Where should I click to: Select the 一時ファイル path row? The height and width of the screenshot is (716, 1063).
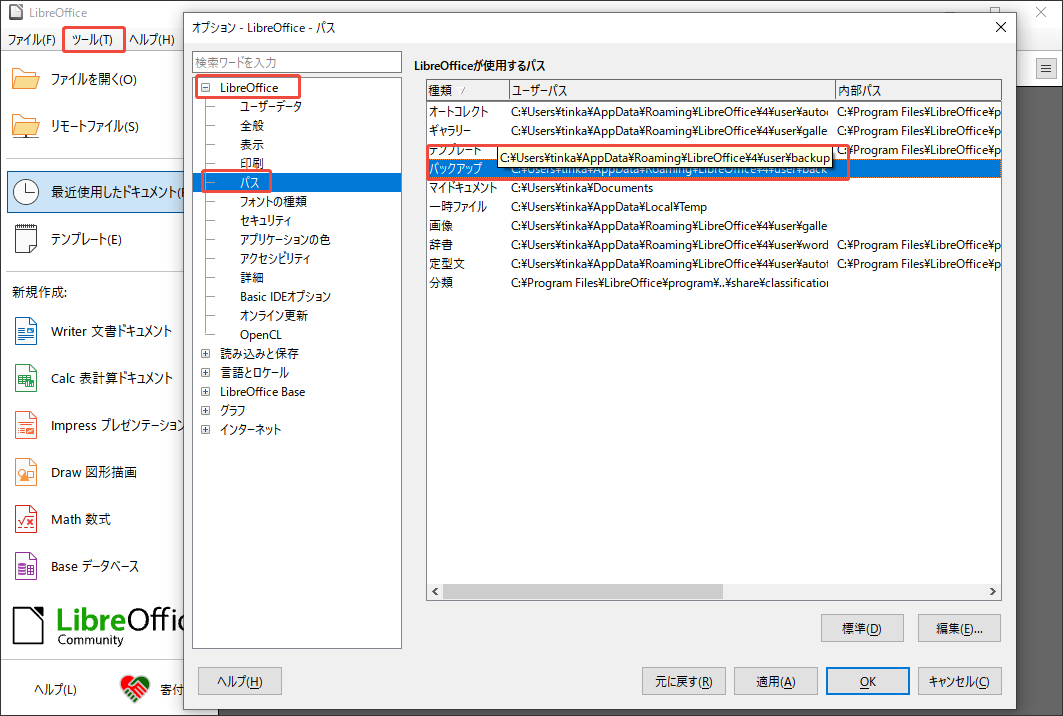714,207
